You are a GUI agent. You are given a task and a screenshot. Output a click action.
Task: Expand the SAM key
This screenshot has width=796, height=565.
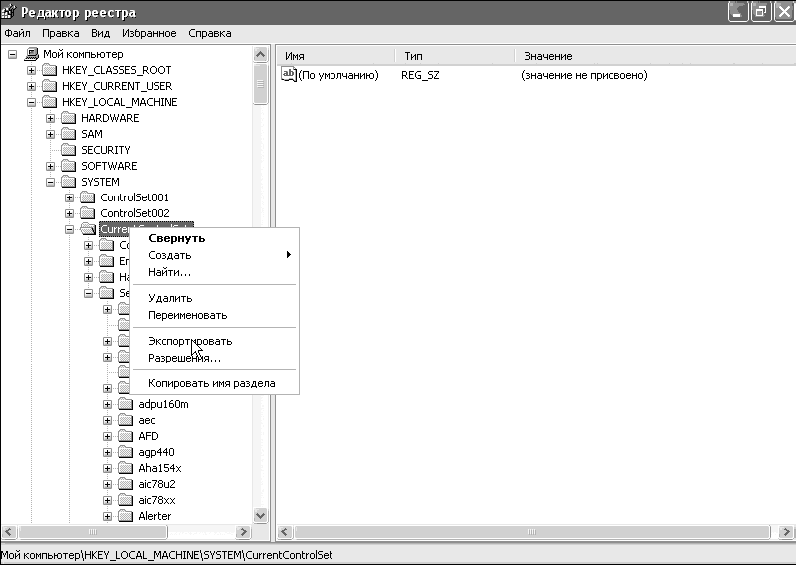(50, 134)
